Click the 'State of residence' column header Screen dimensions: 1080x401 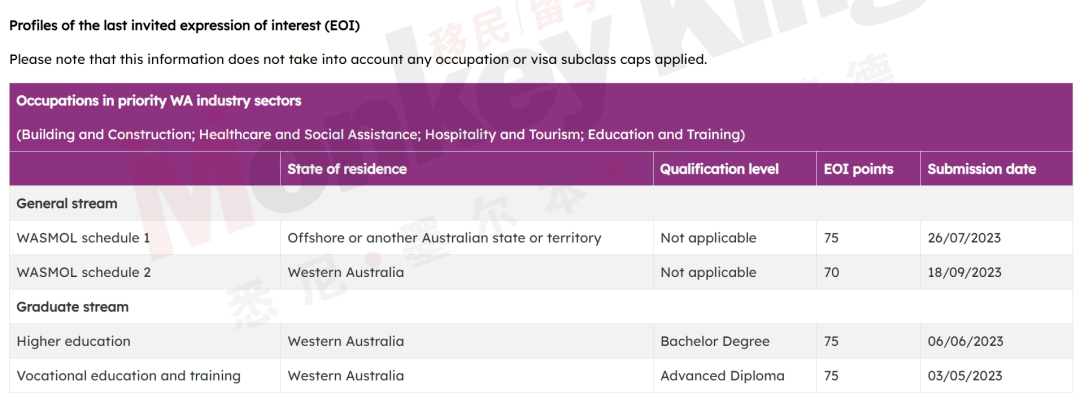coord(347,169)
